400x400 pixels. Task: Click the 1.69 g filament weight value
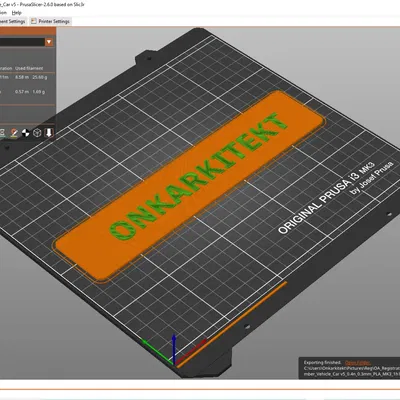click(39, 92)
